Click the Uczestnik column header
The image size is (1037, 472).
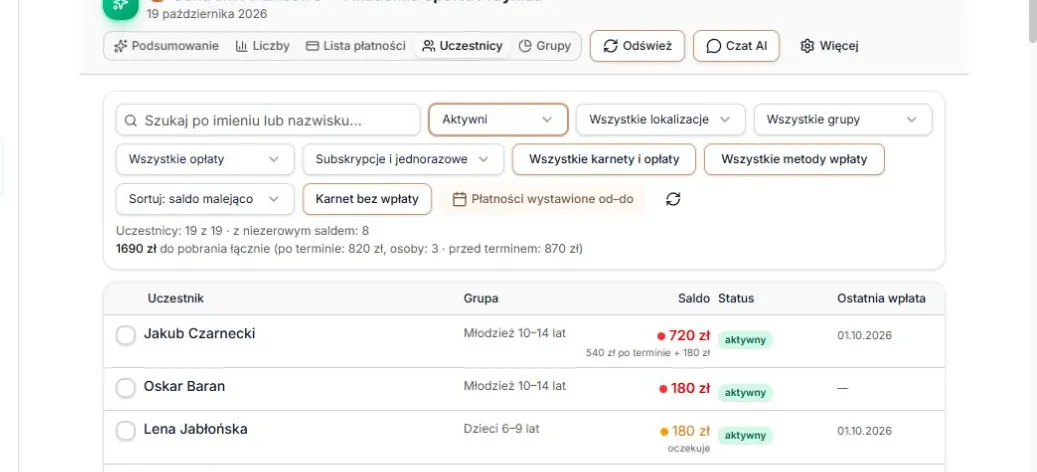(x=176, y=298)
